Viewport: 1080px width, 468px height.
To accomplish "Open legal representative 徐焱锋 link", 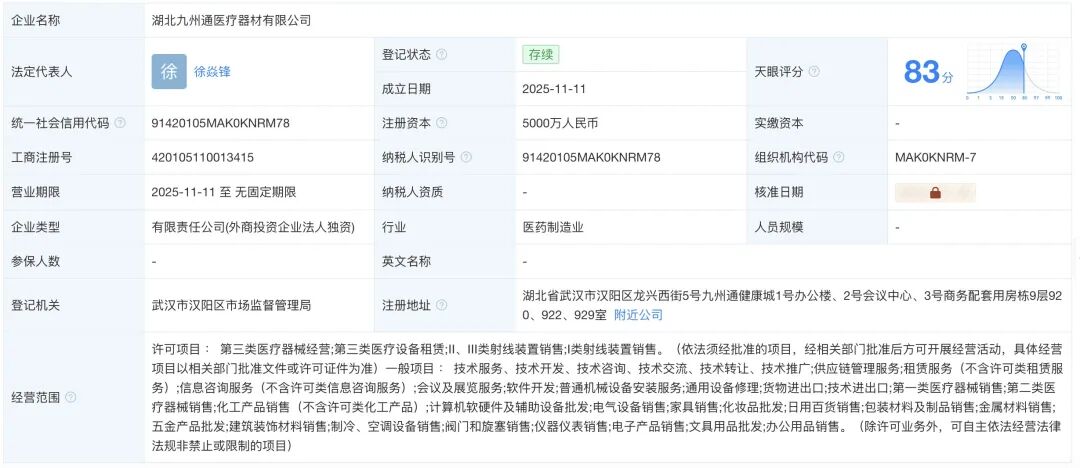I will click(x=212, y=72).
